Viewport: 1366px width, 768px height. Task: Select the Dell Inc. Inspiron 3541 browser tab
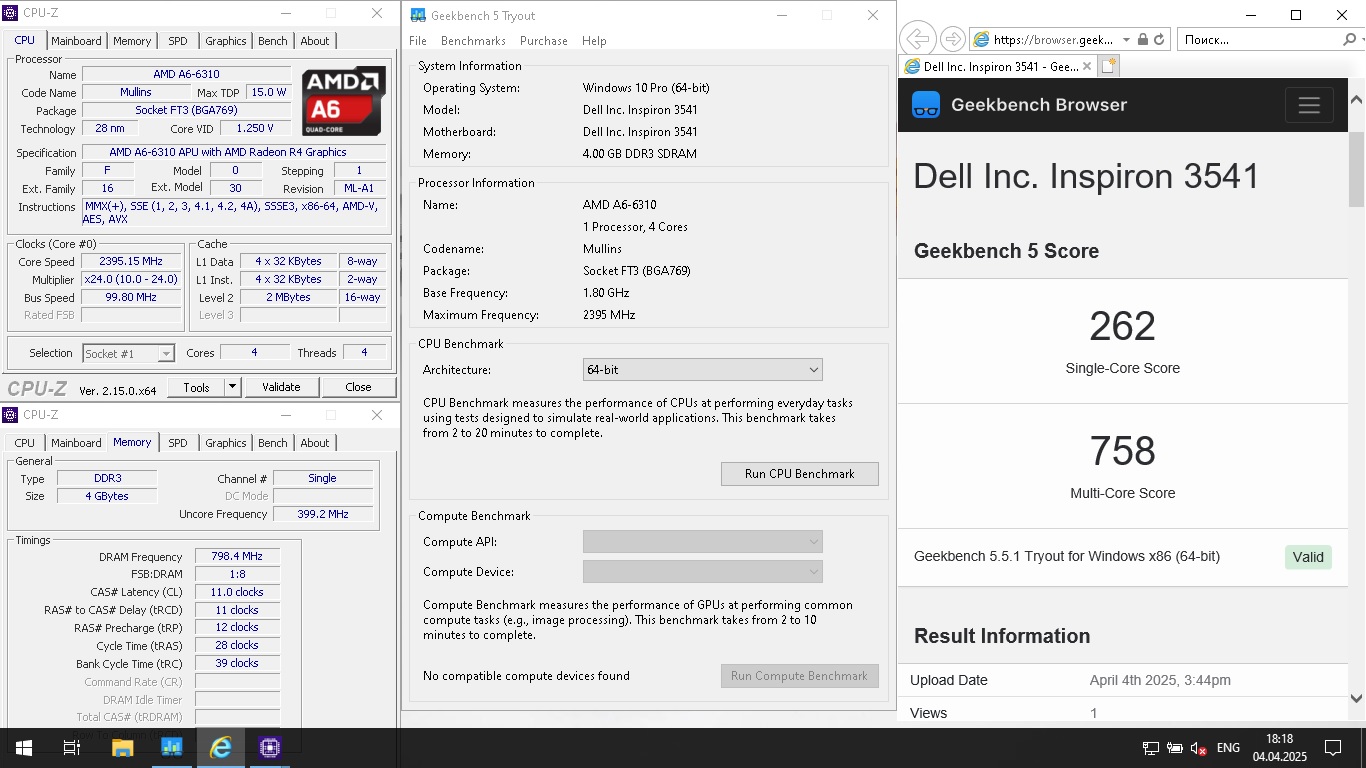(x=997, y=66)
